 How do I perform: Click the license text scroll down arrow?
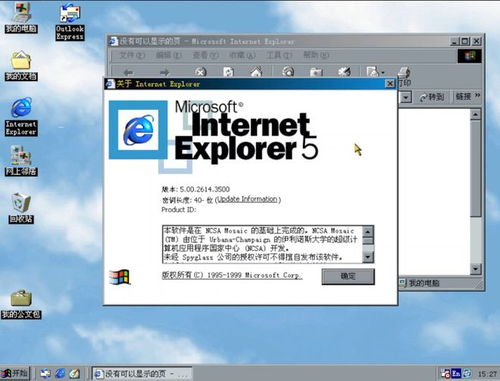368,256
